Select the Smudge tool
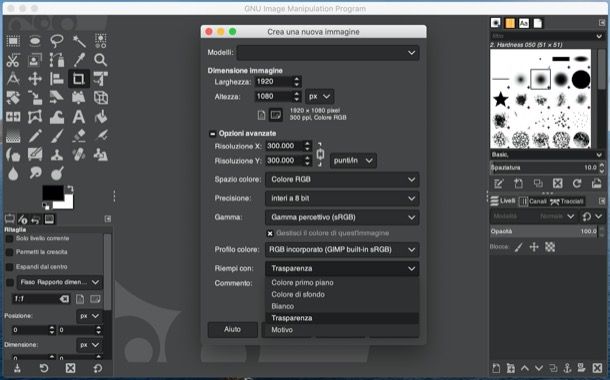Screen dimensions: 610x380 35,173
